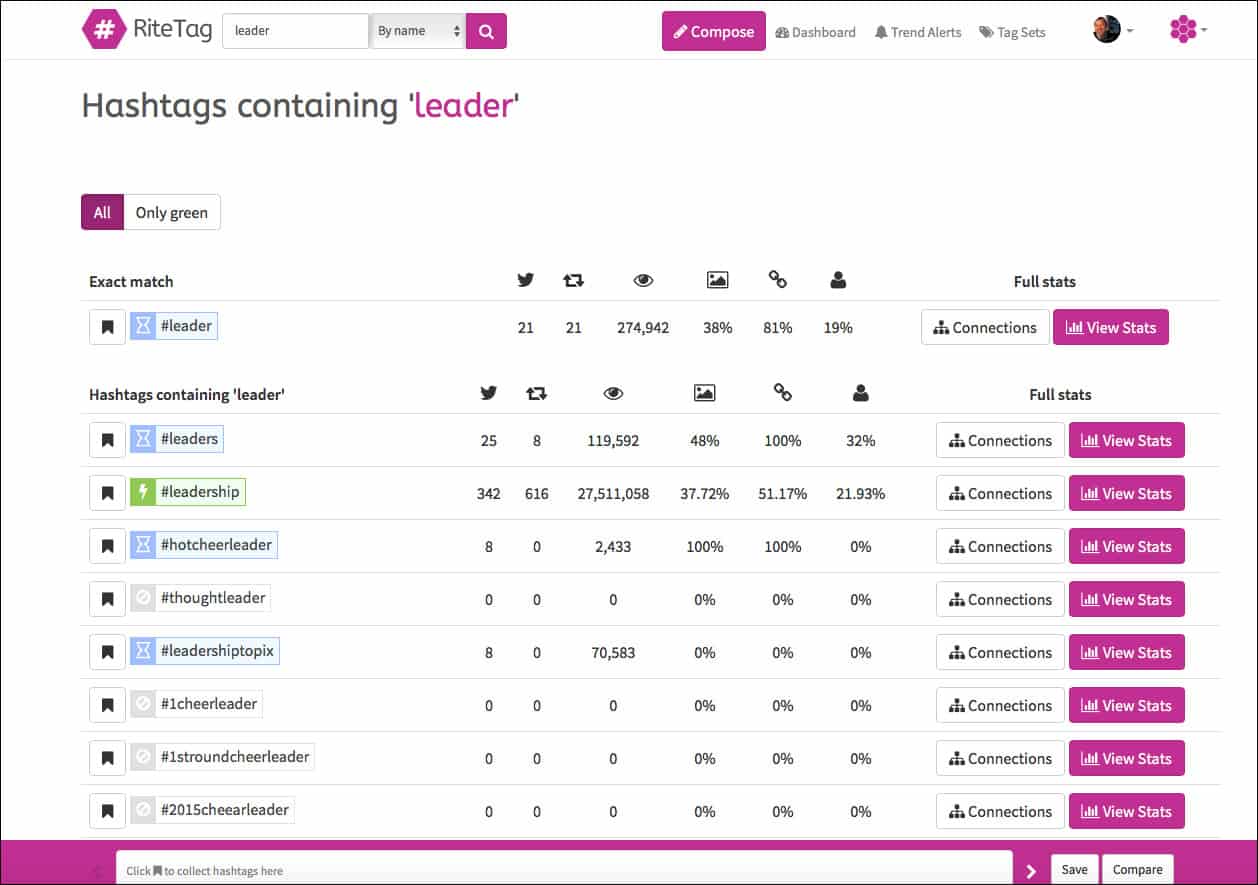View Stats for #1cheerleader
Viewport: 1258px width, 885px height.
(1127, 705)
